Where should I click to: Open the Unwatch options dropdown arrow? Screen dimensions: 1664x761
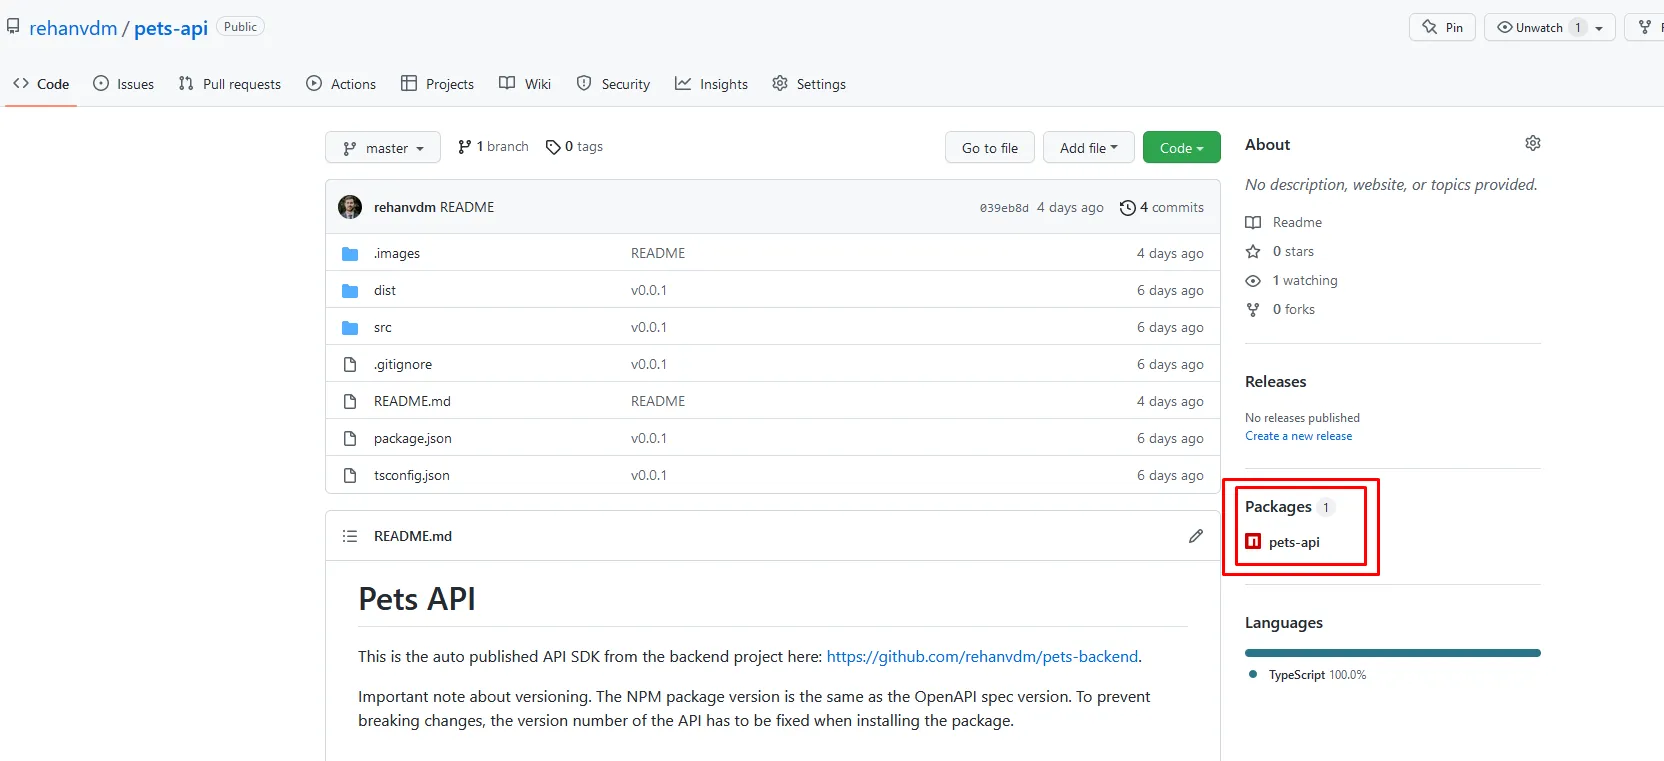coord(1600,28)
